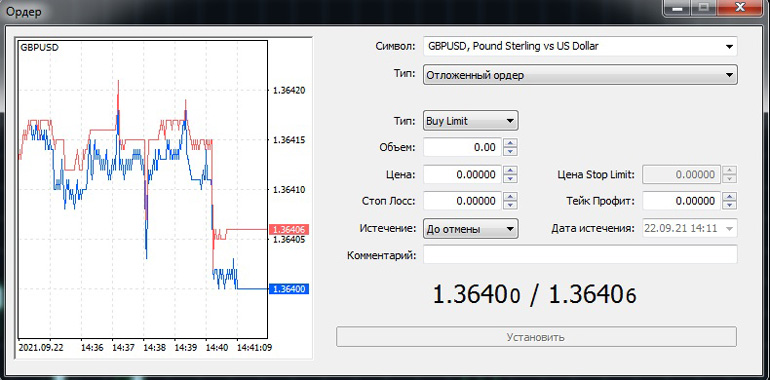770x380 pixels.
Task: Open the Buy Limit order type dropdown
Action: [470, 121]
